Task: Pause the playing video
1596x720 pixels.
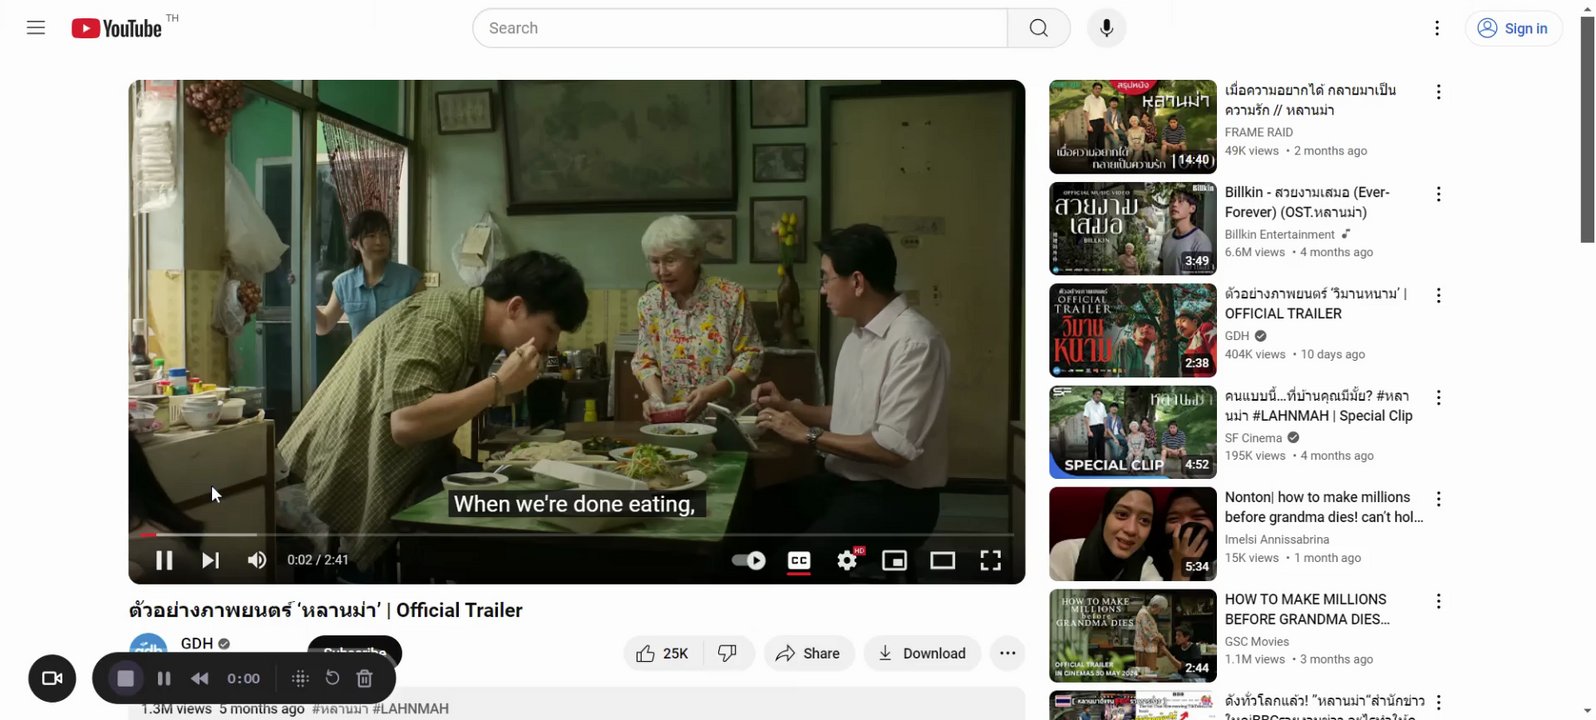Action: (164, 560)
